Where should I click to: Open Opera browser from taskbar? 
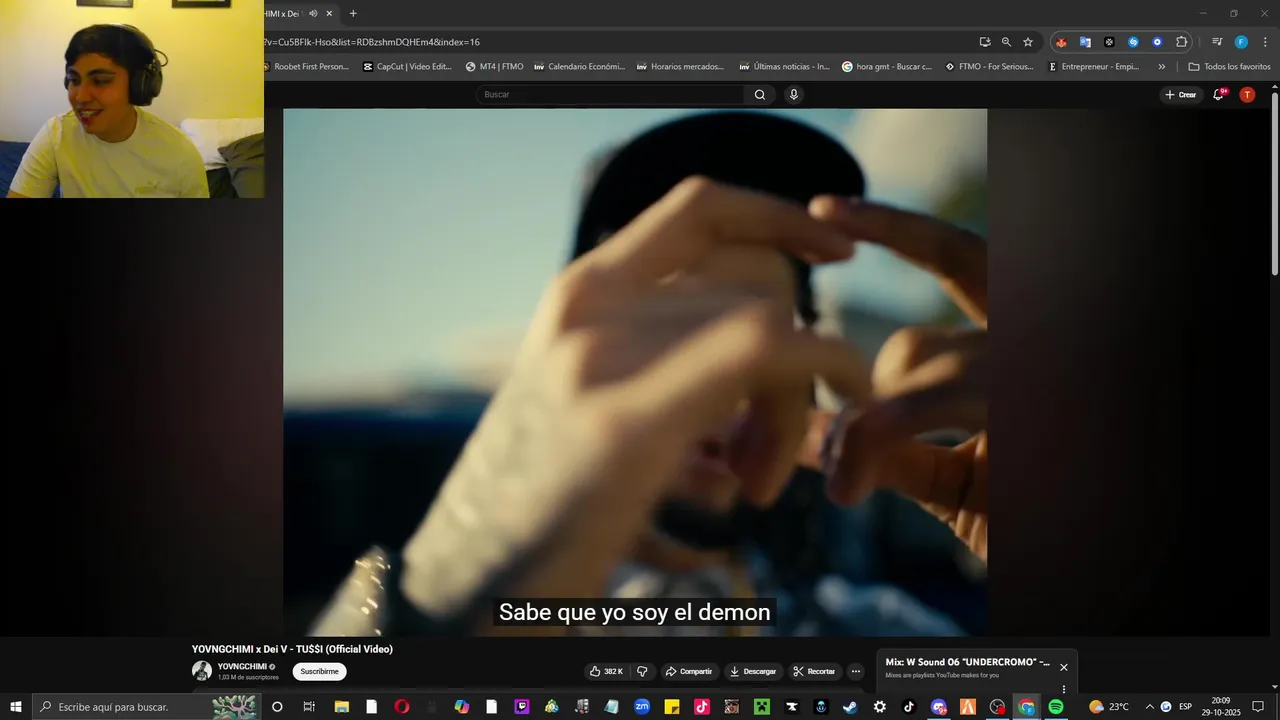[402, 707]
